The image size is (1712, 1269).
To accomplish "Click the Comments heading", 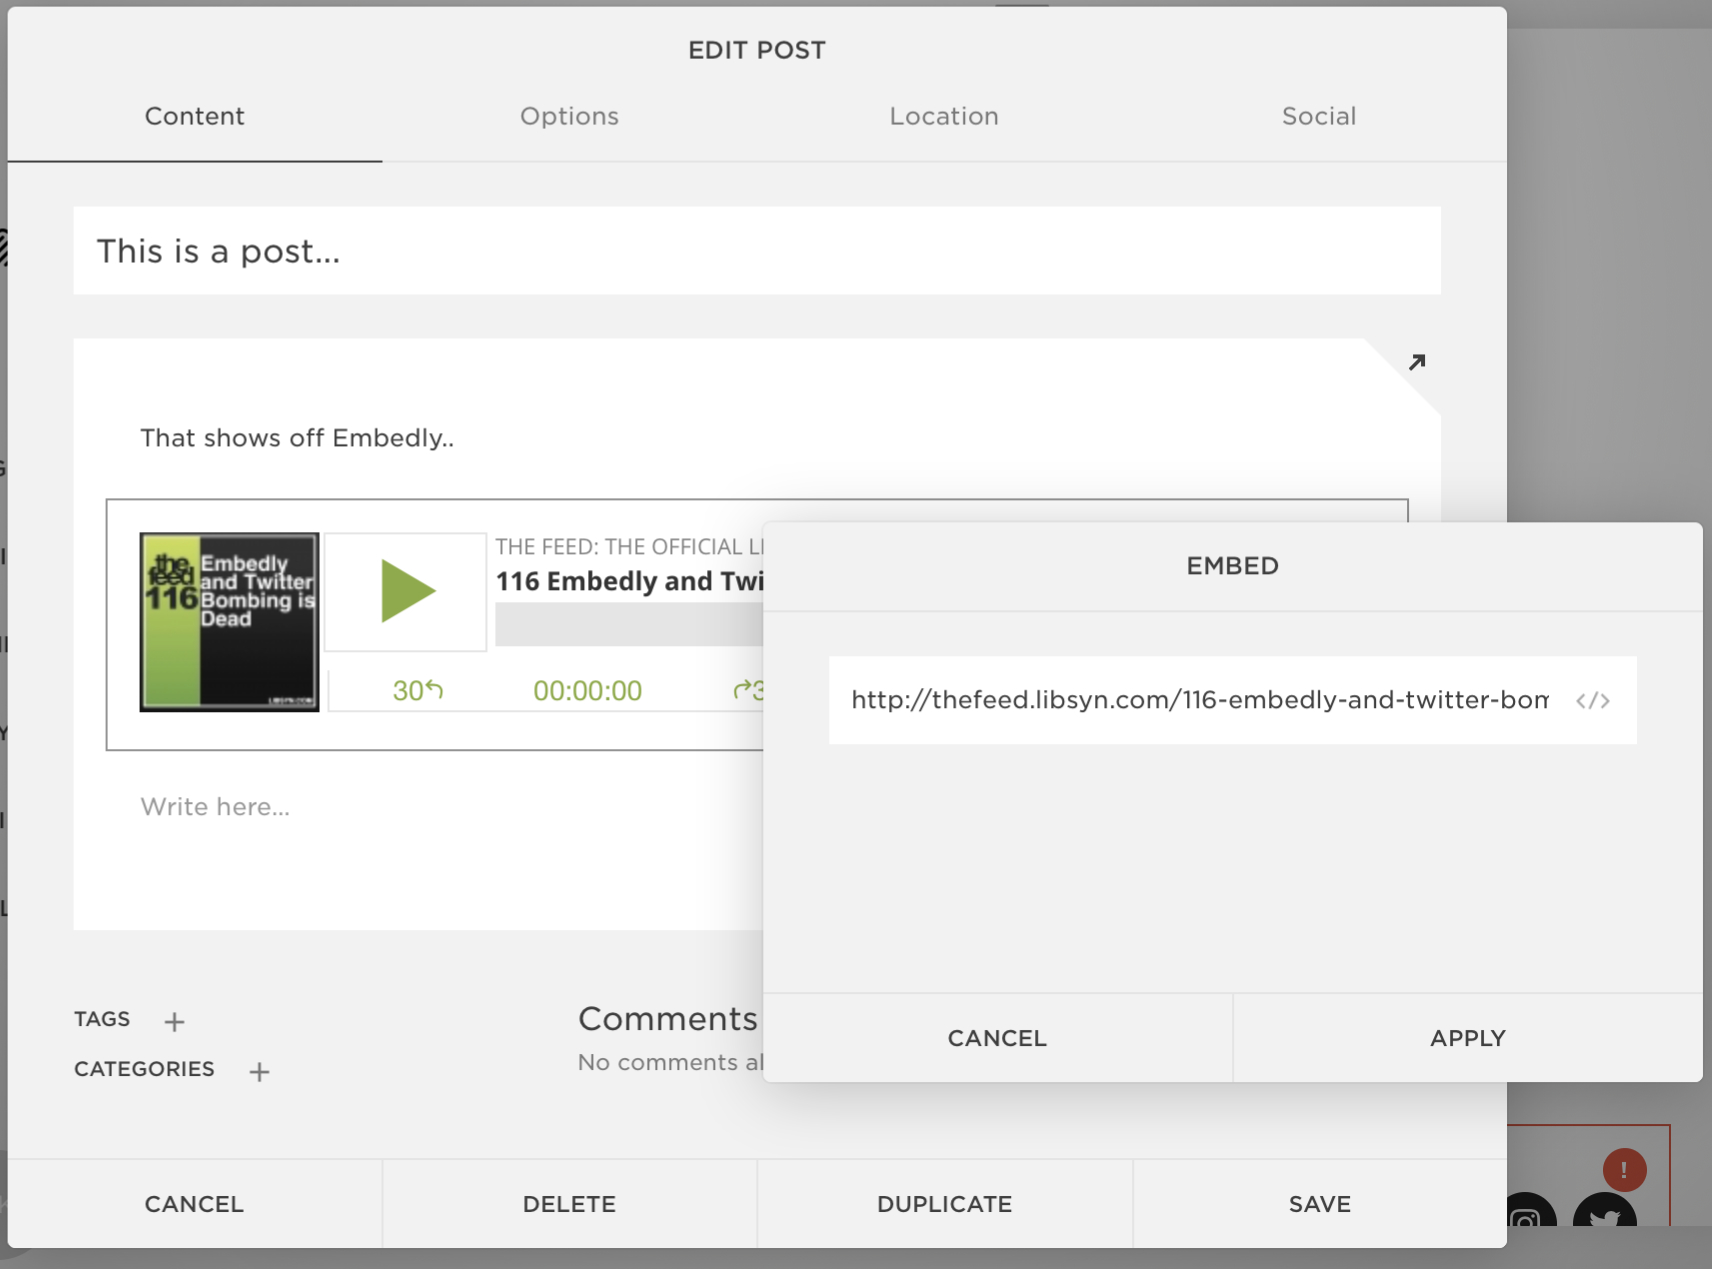I will pyautogui.click(x=668, y=1018).
